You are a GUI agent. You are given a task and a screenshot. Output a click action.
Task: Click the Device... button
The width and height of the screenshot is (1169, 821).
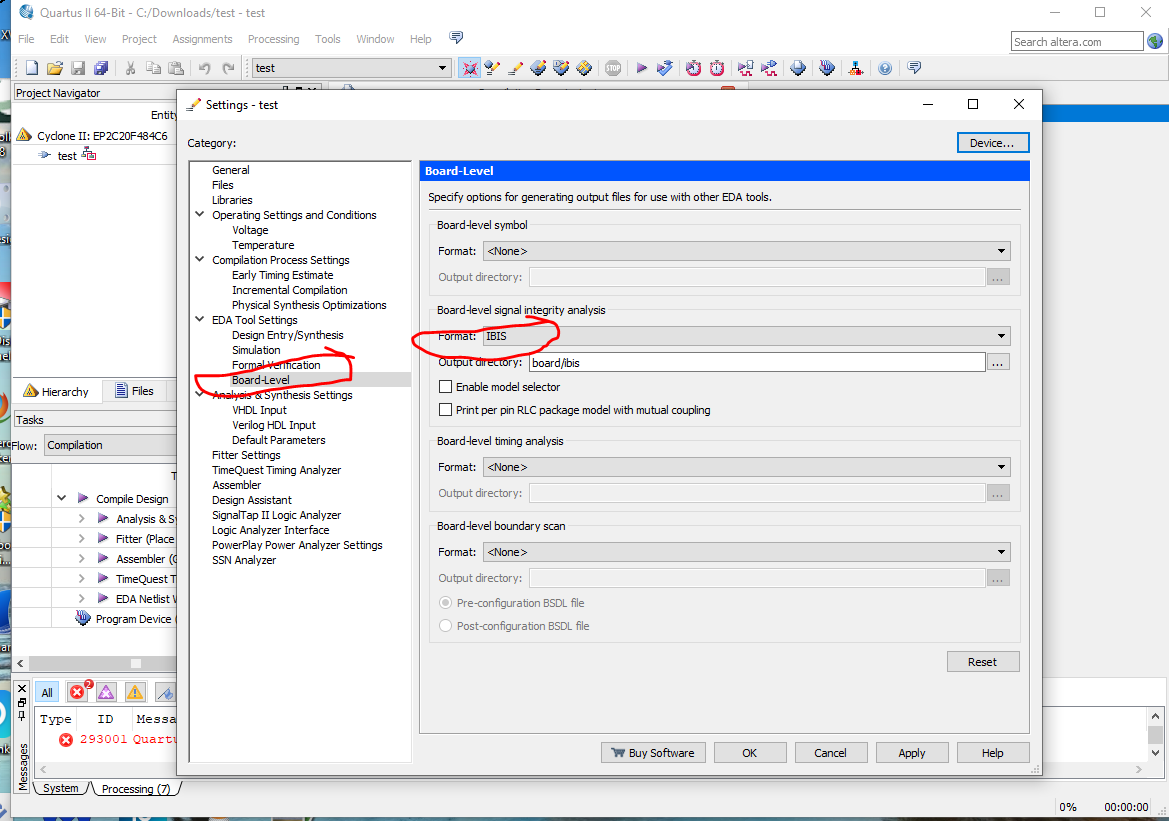click(x=992, y=143)
